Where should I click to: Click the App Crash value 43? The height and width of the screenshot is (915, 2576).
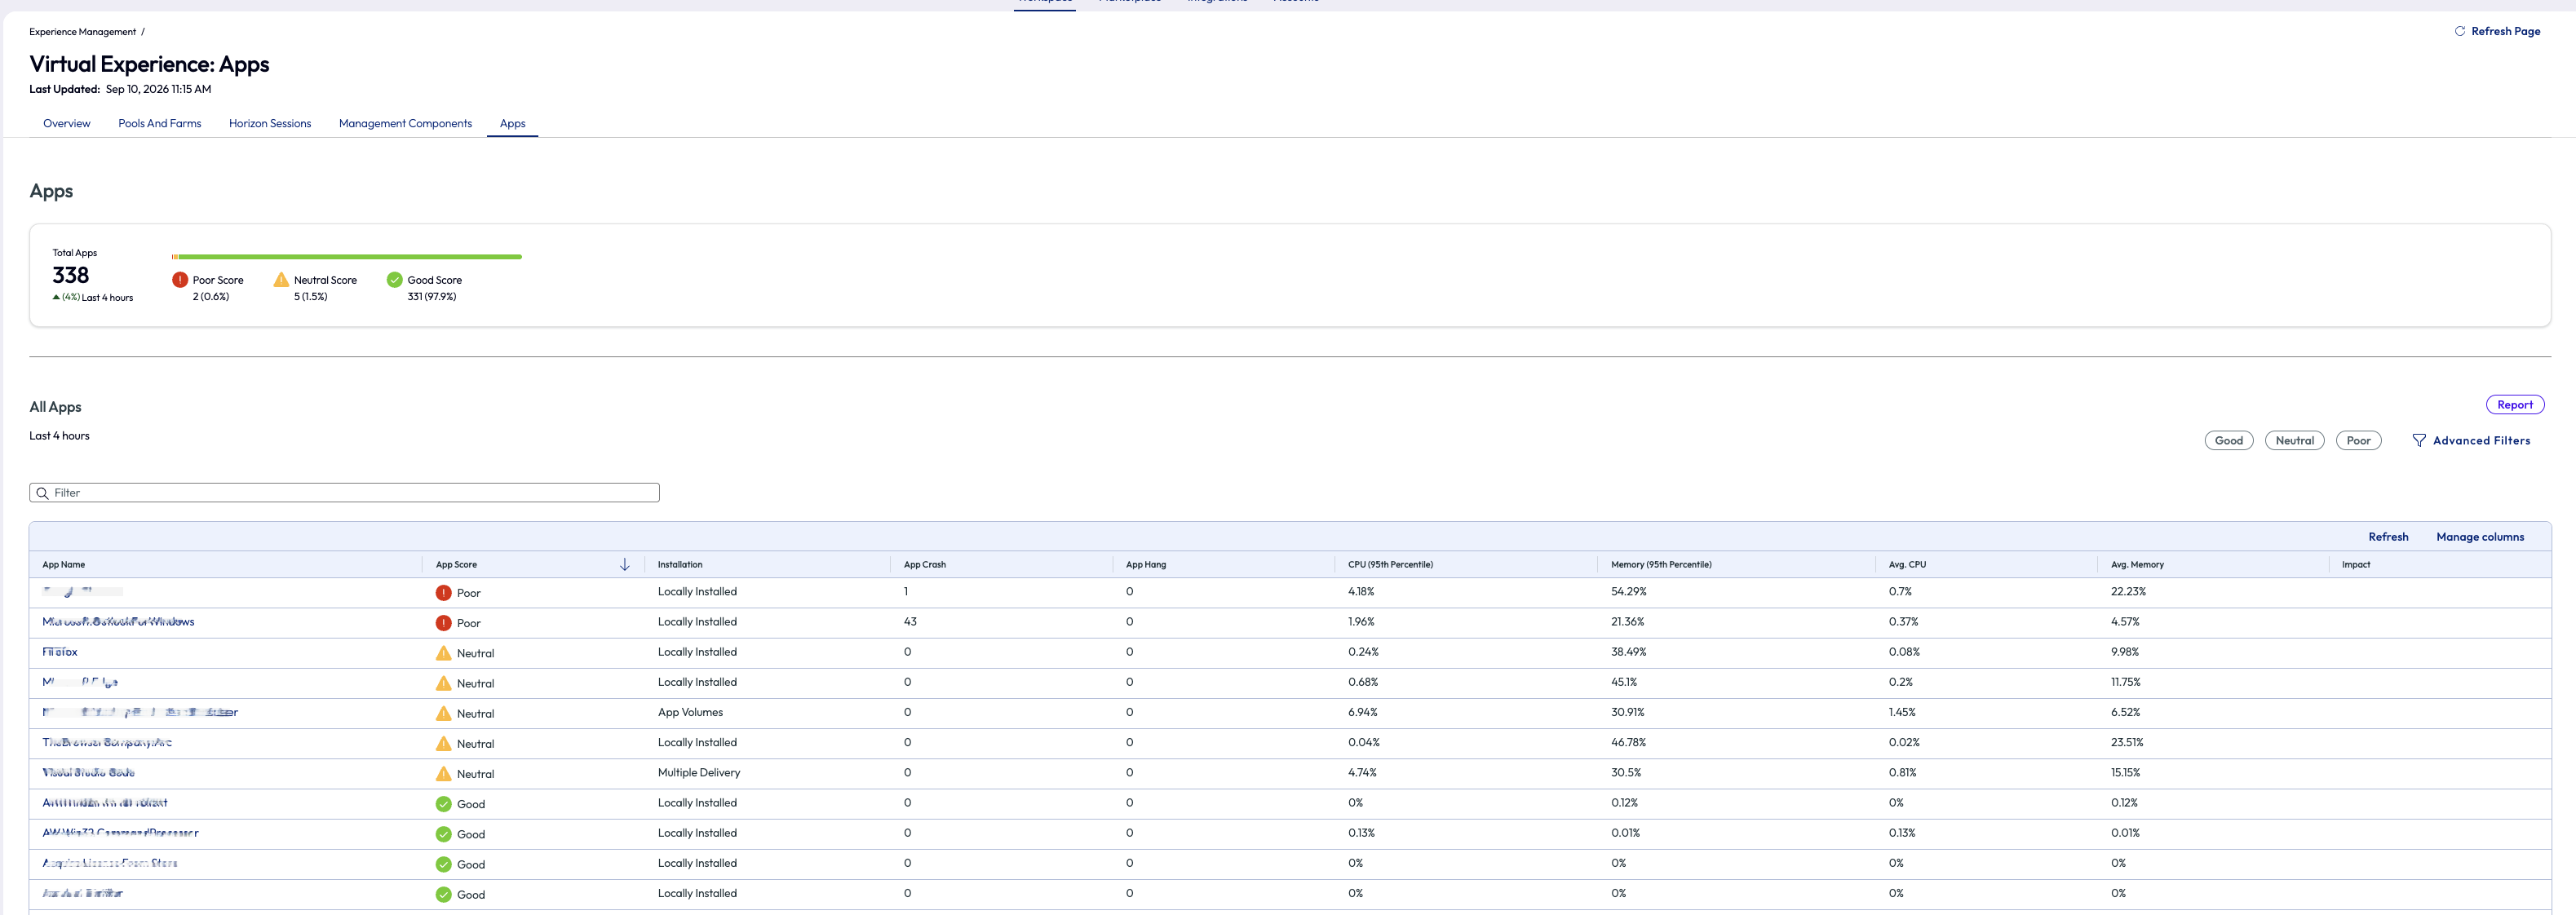[x=910, y=622]
